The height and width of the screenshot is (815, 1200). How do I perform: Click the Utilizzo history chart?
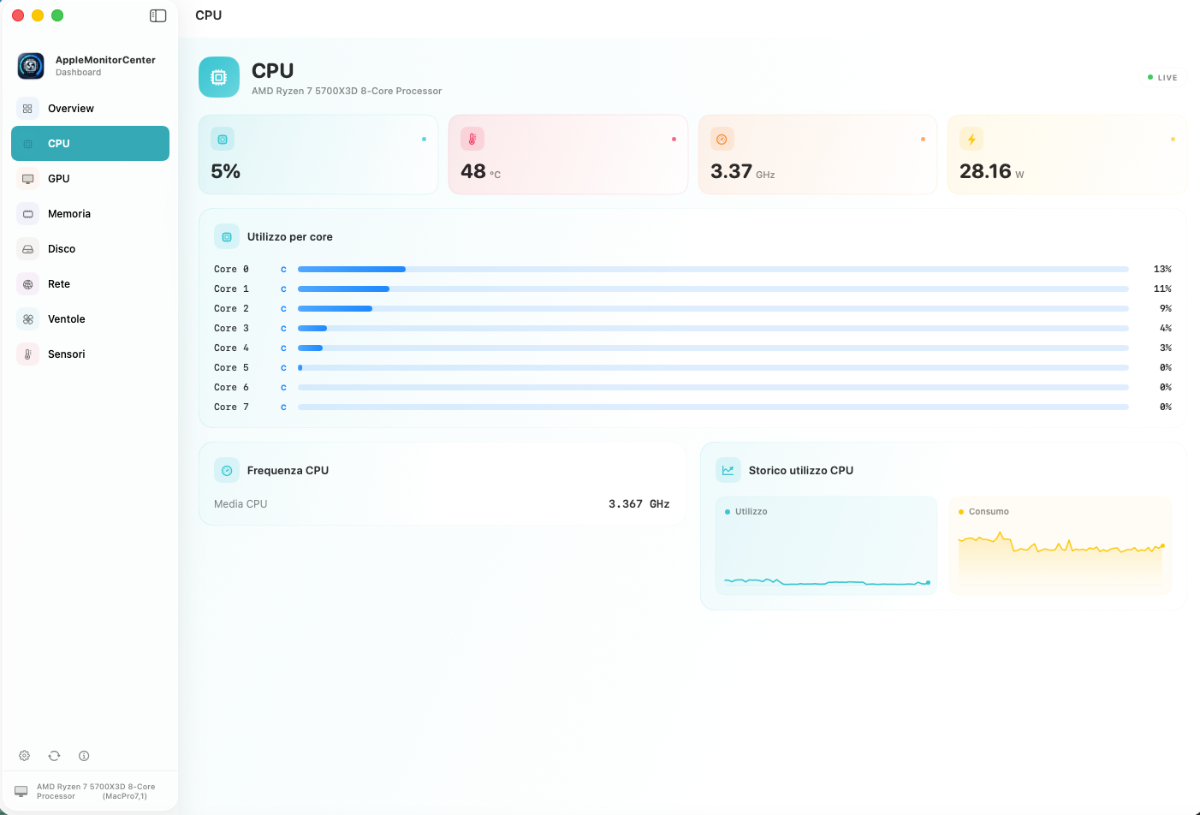827,545
